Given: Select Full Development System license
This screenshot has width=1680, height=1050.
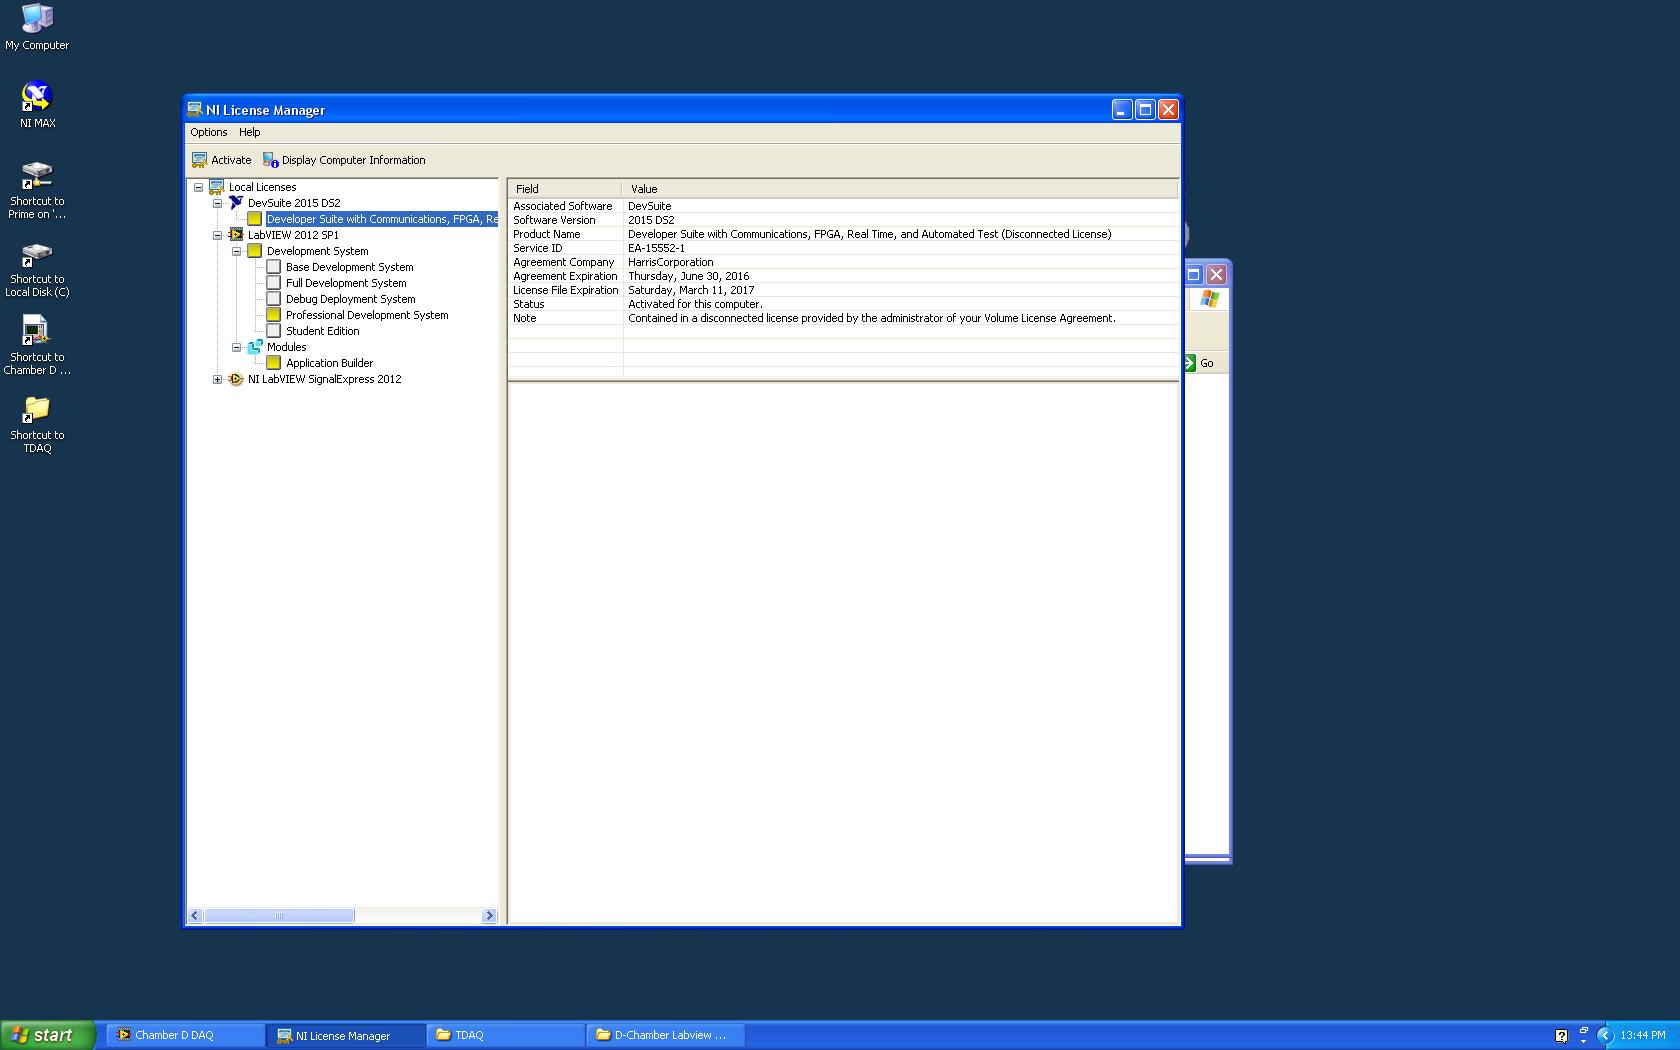Looking at the screenshot, I should tap(346, 283).
